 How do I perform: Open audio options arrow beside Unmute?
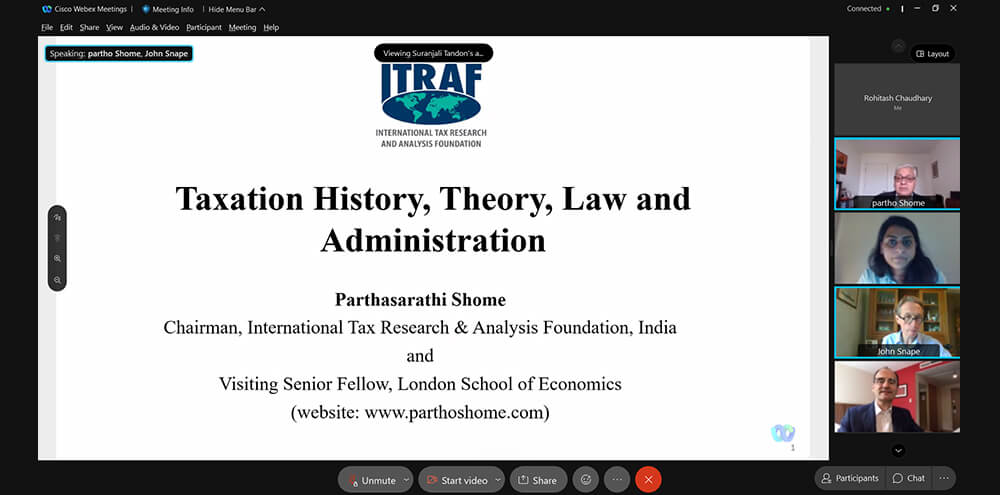[408, 480]
